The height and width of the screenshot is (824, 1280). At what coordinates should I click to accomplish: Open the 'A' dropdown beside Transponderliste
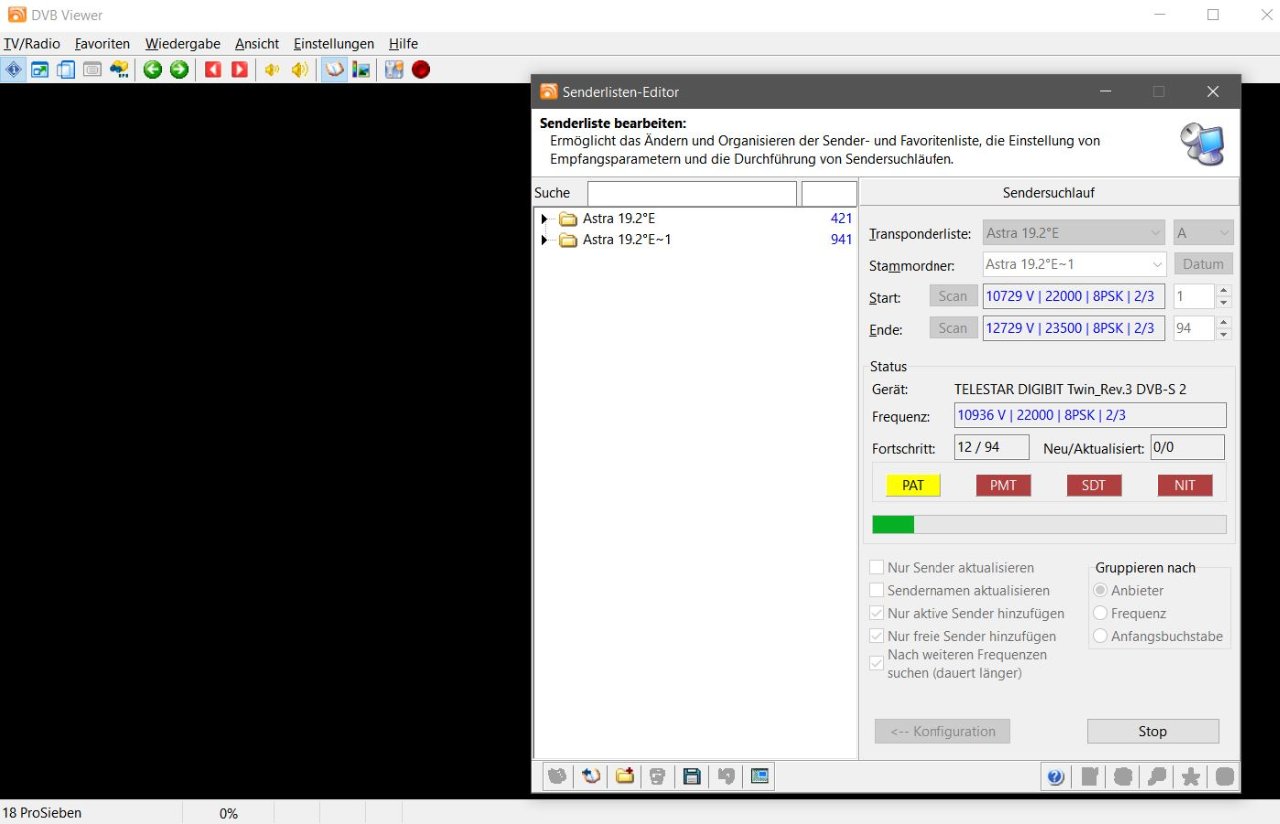pyautogui.click(x=1203, y=233)
